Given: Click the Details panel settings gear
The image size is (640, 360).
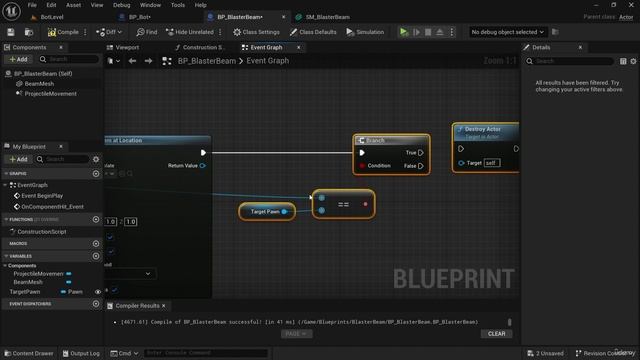Looking at the screenshot, I should click(x=633, y=61).
